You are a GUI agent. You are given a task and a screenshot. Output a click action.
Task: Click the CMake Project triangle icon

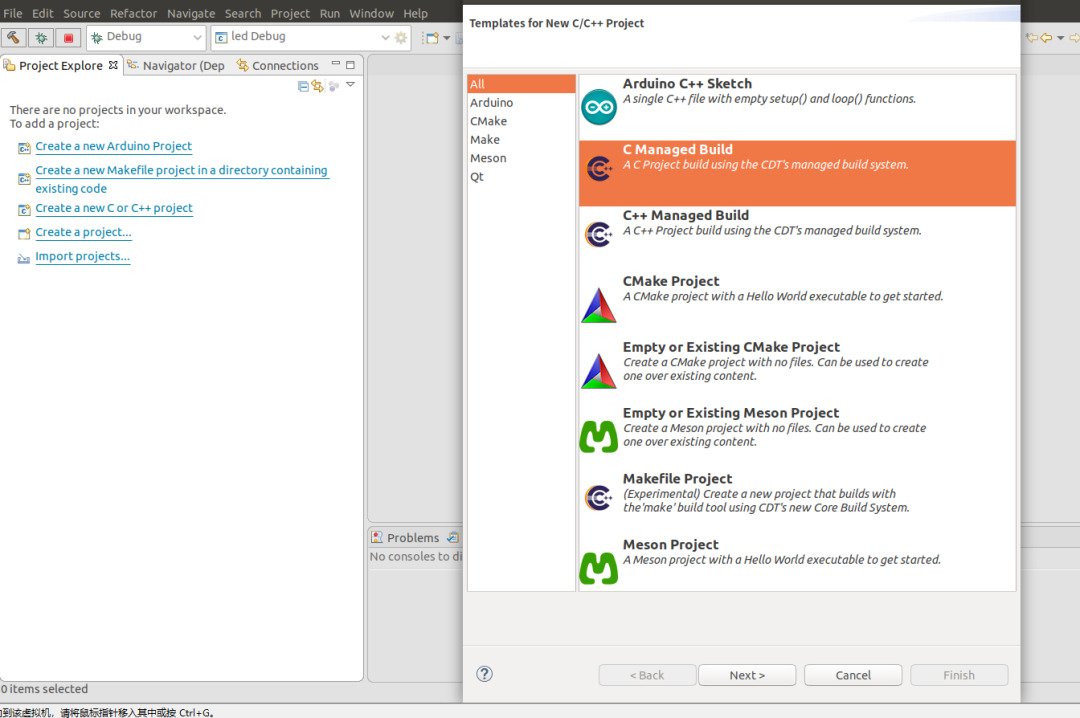coord(599,305)
